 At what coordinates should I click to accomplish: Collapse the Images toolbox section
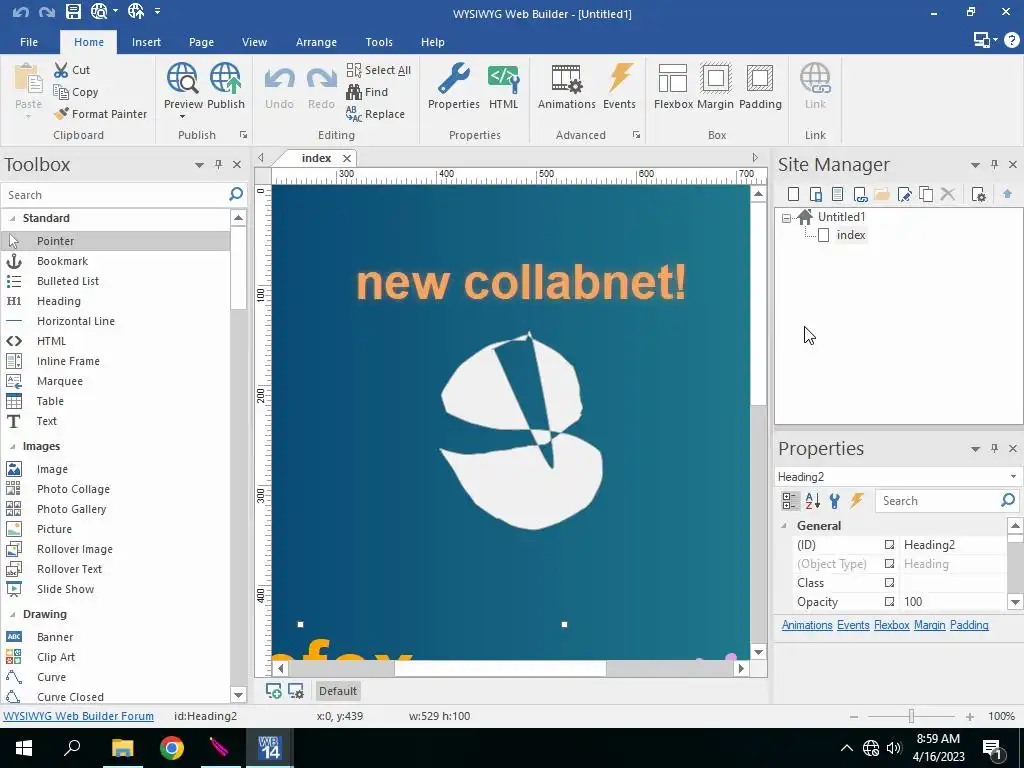pyautogui.click(x=12, y=446)
